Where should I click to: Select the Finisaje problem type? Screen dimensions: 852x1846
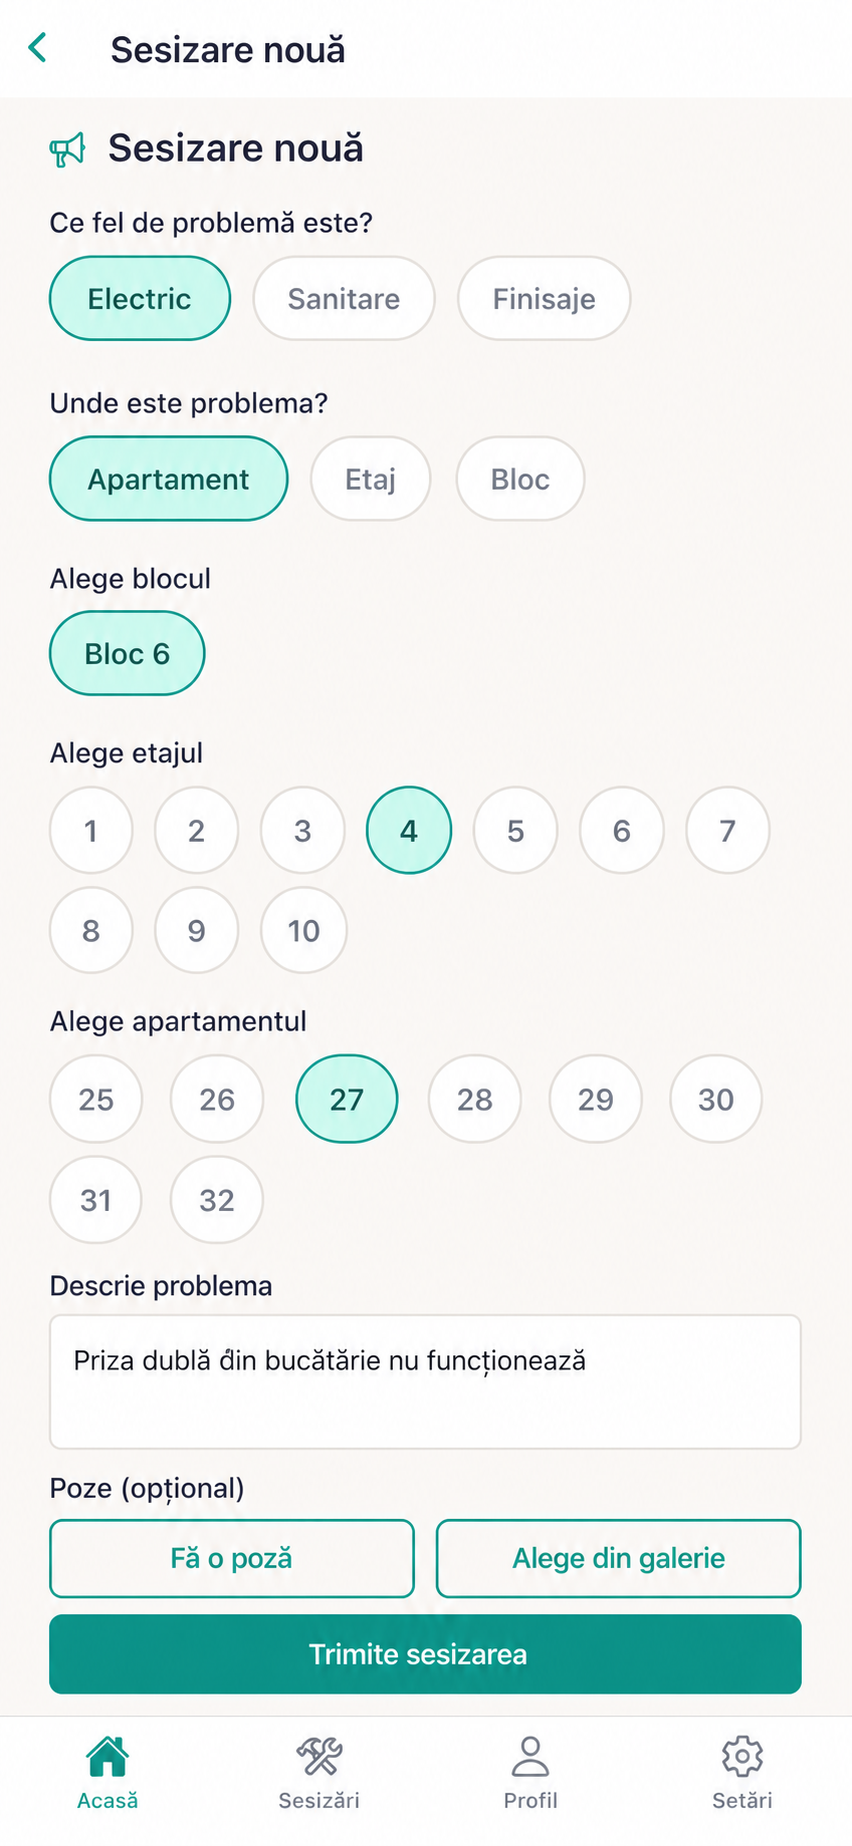tap(544, 298)
